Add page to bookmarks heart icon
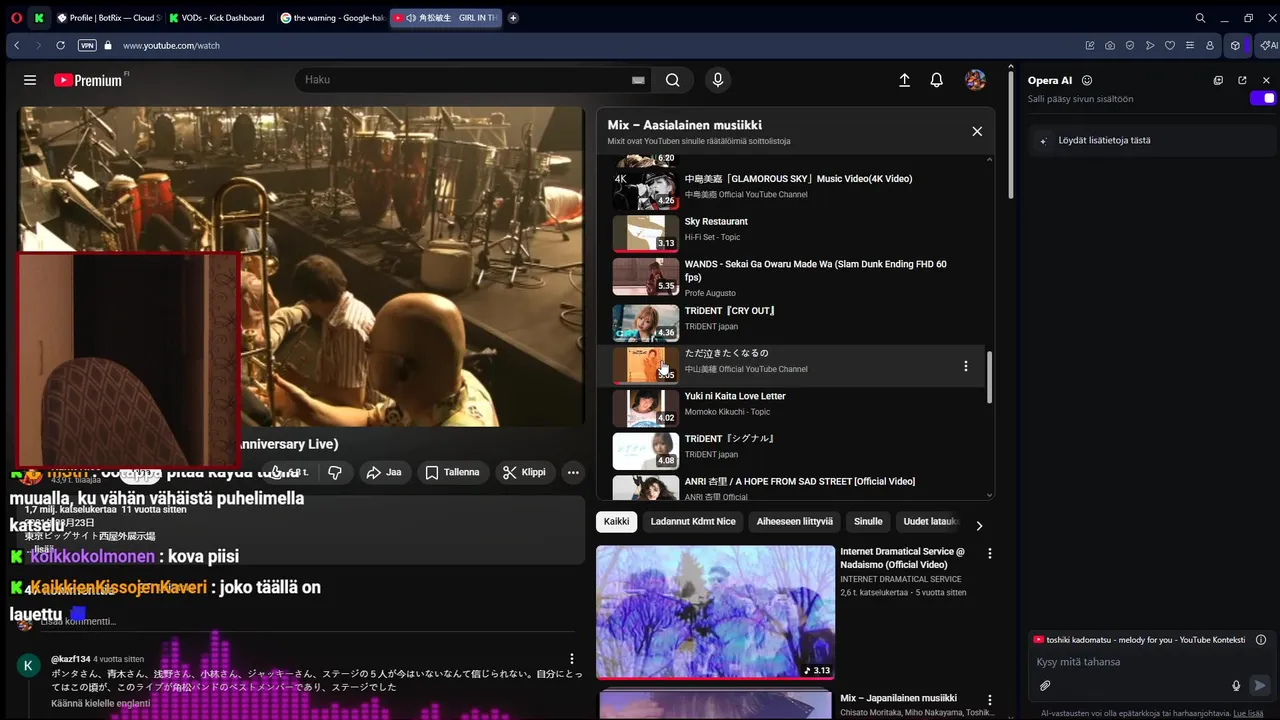The height and width of the screenshot is (720, 1280). pos(1170,45)
